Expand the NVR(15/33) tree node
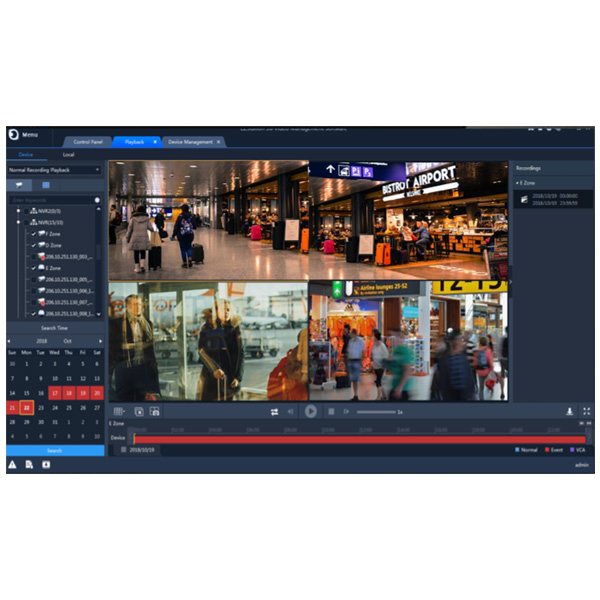The height and width of the screenshot is (600, 600). pos(19,222)
